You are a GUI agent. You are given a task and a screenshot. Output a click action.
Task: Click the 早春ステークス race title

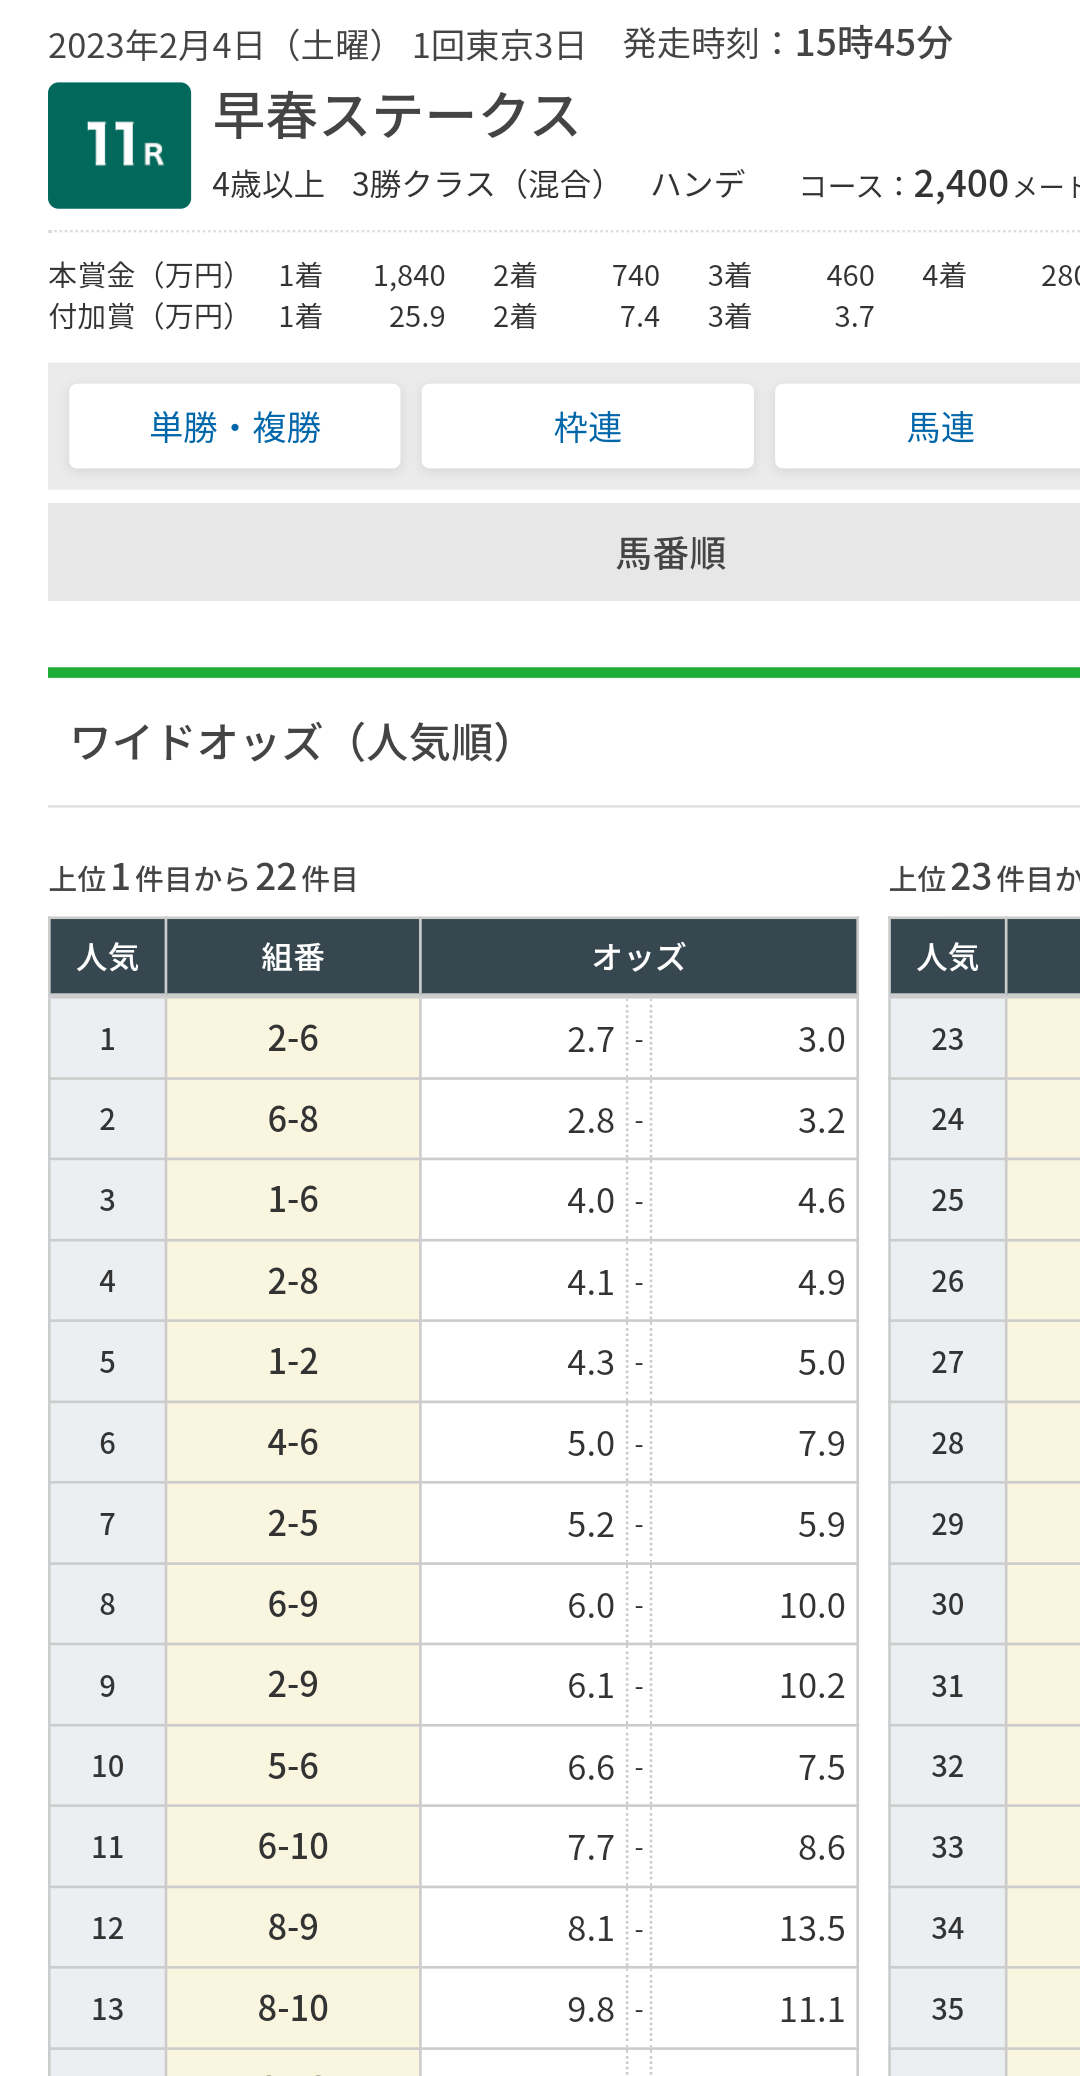(397, 116)
